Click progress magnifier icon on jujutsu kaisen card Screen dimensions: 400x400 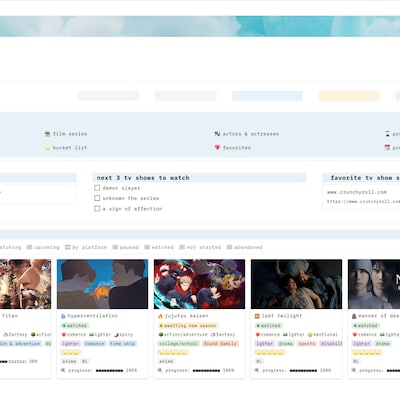pyautogui.click(x=160, y=370)
